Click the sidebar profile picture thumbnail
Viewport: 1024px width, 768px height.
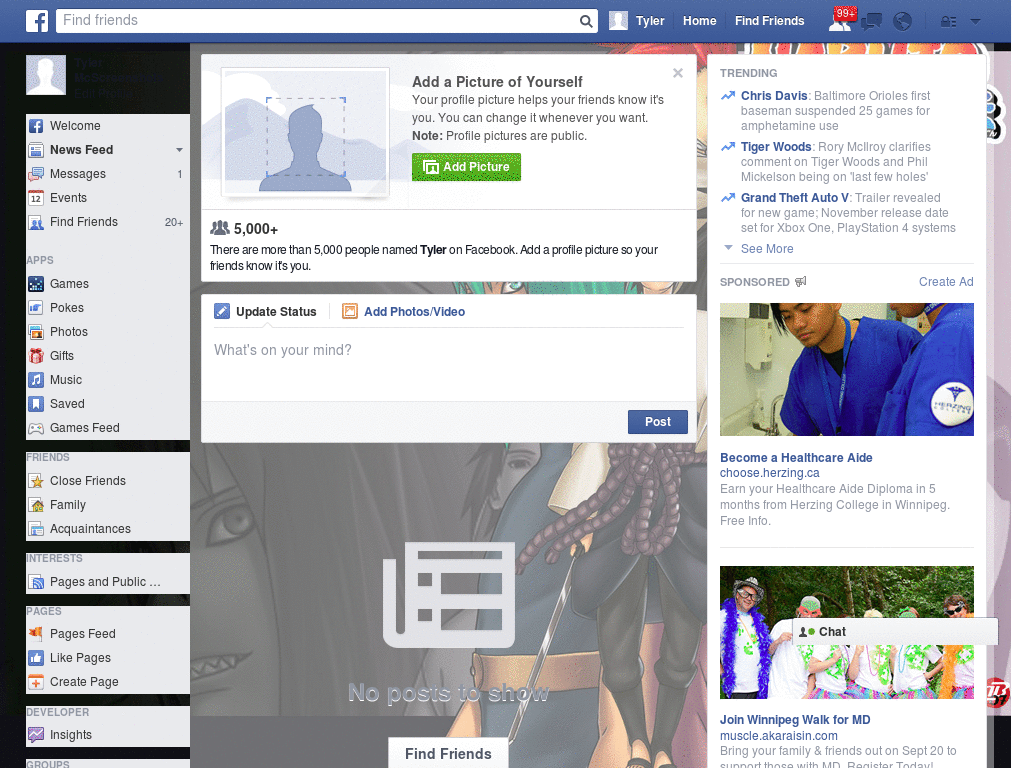coord(46,75)
